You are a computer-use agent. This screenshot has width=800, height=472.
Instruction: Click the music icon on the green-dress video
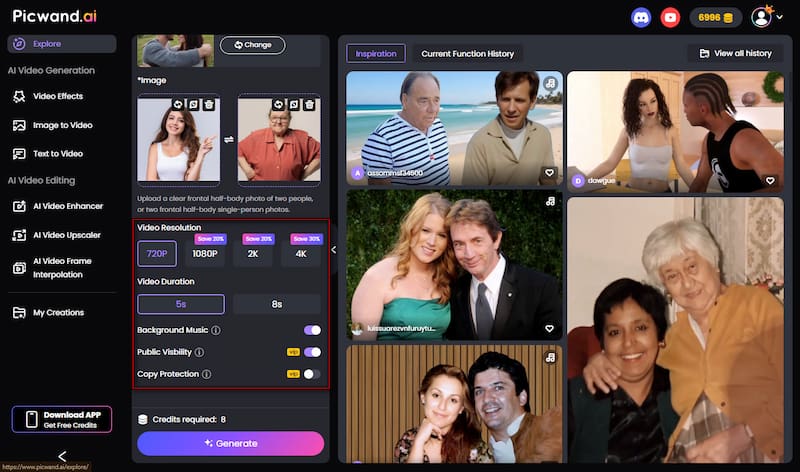coord(550,202)
